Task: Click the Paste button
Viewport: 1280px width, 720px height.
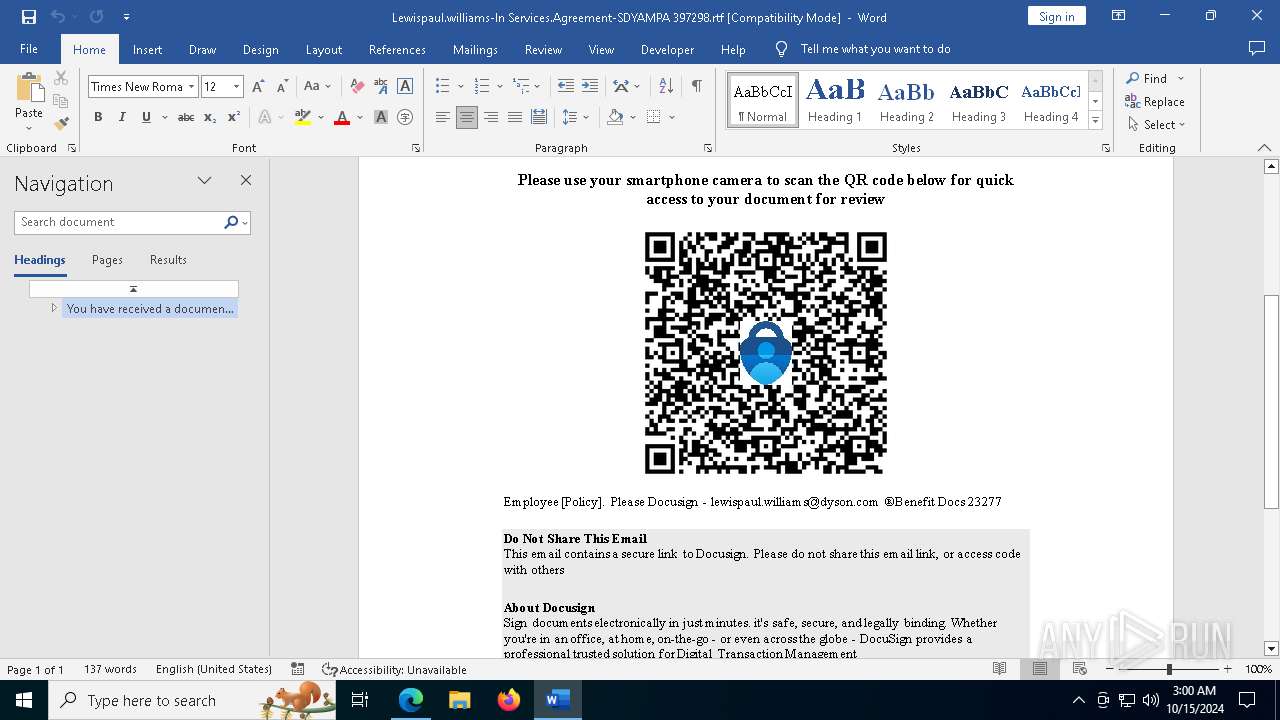Action: point(29,100)
